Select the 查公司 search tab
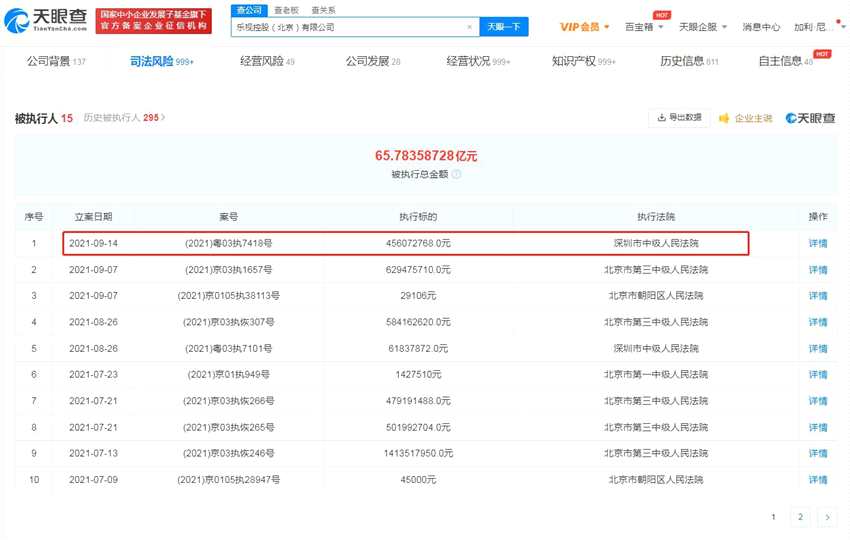This screenshot has width=850, height=540. pyautogui.click(x=249, y=10)
